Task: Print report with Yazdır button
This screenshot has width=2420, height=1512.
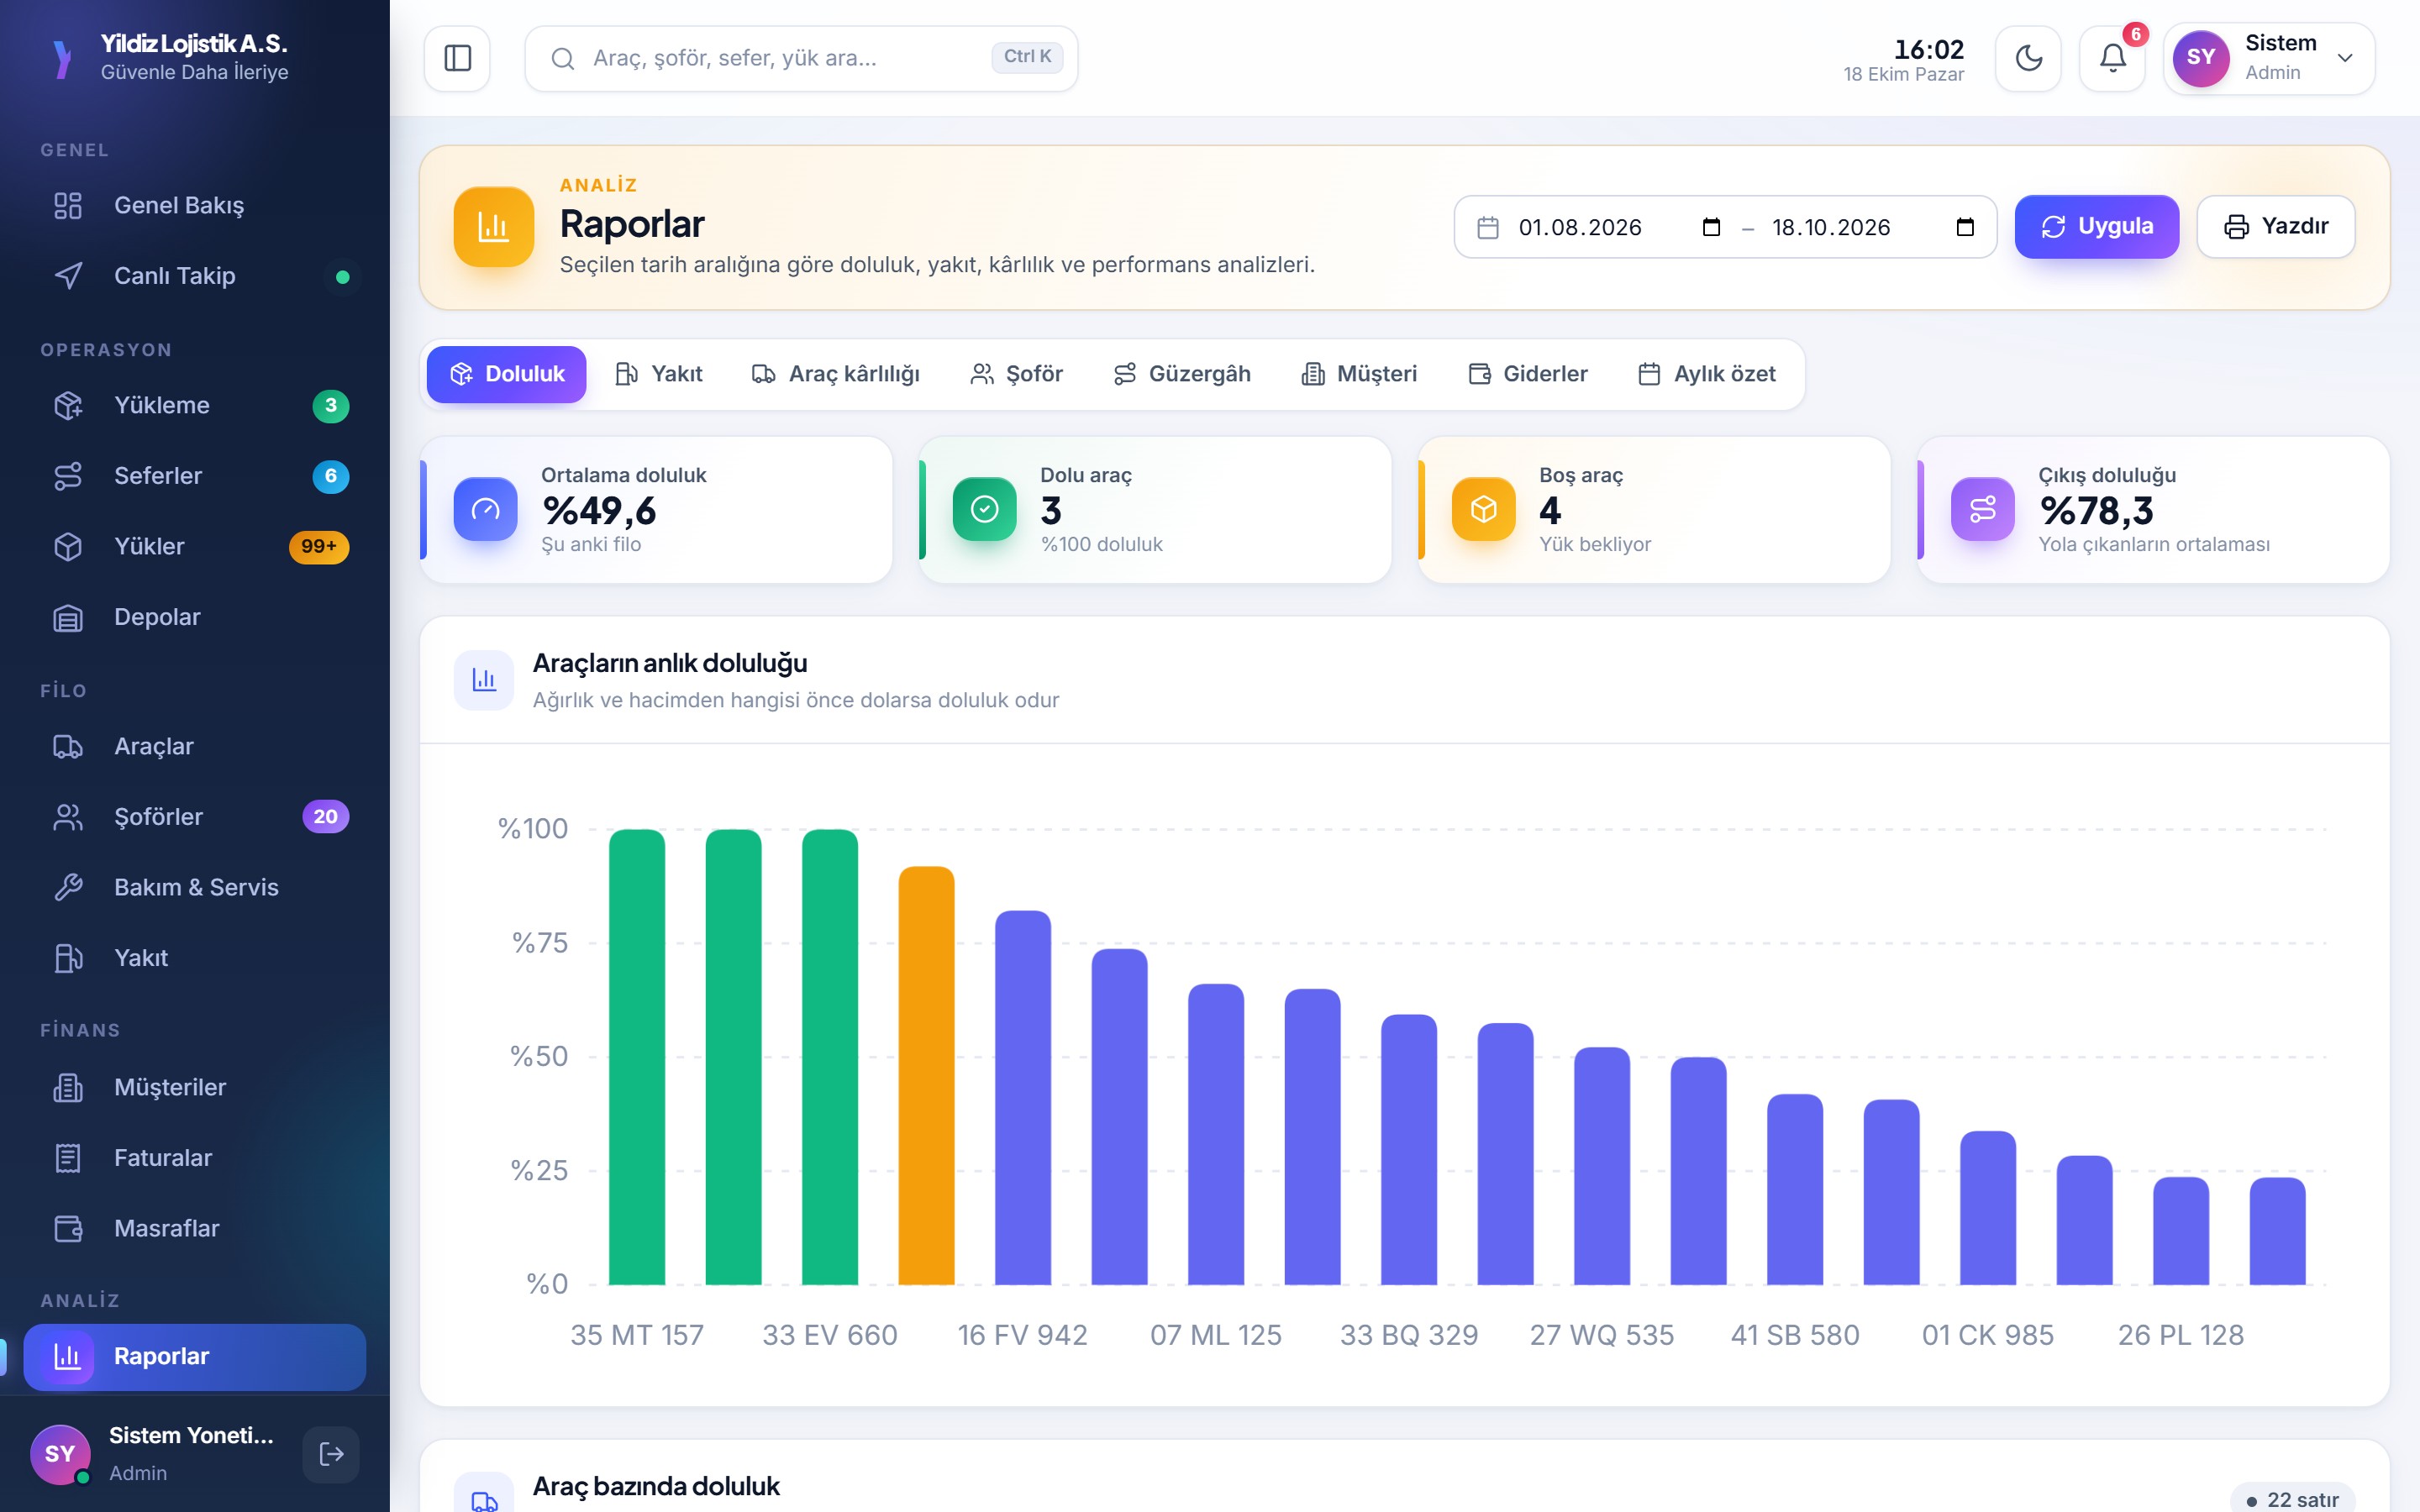Action: 2275,227
